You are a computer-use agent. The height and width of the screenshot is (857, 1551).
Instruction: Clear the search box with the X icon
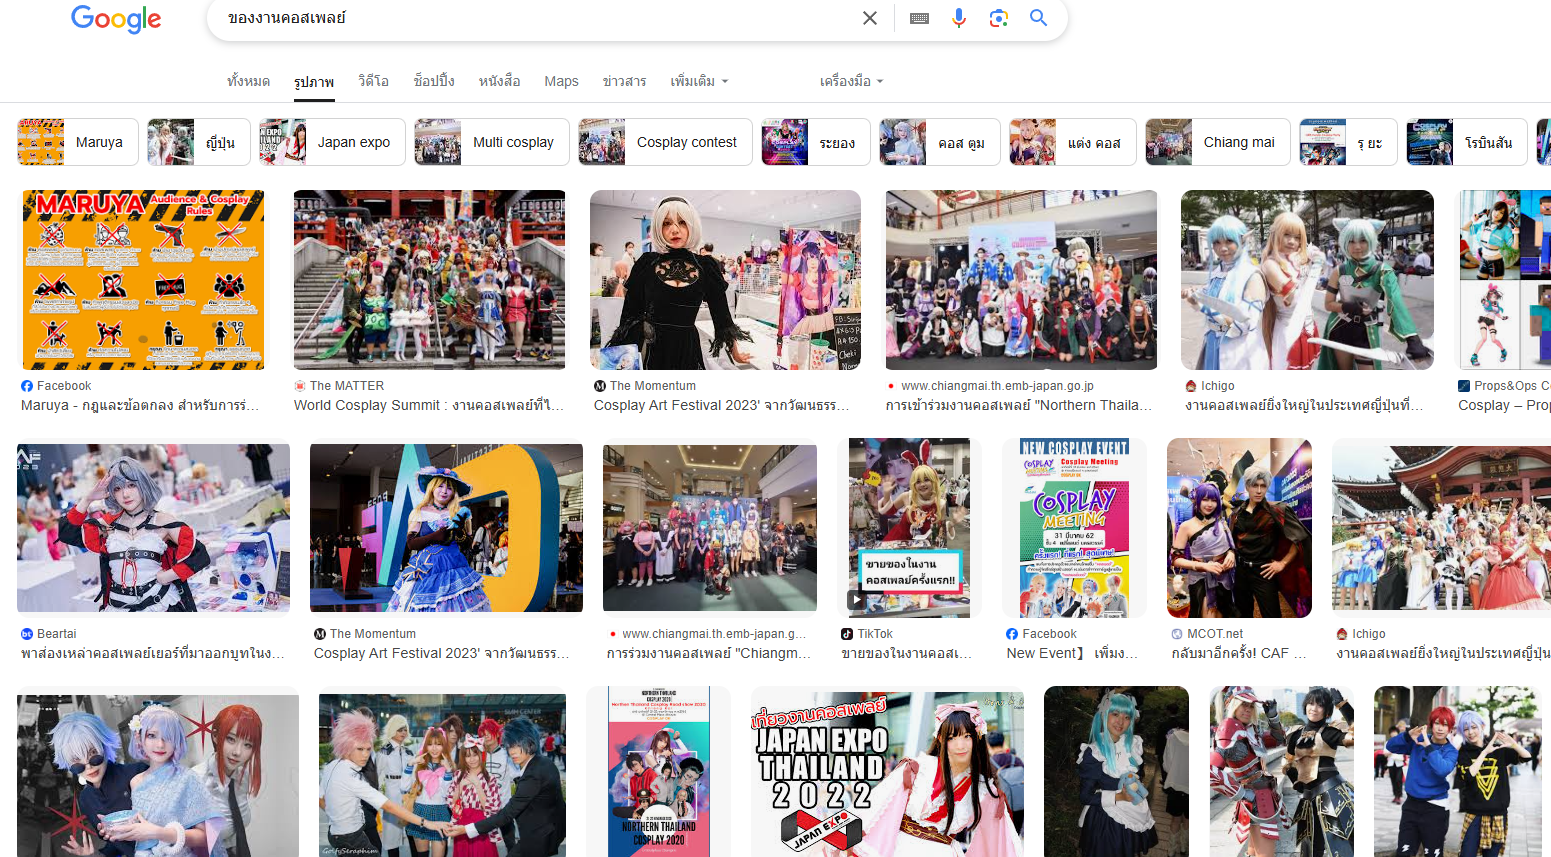coord(870,18)
